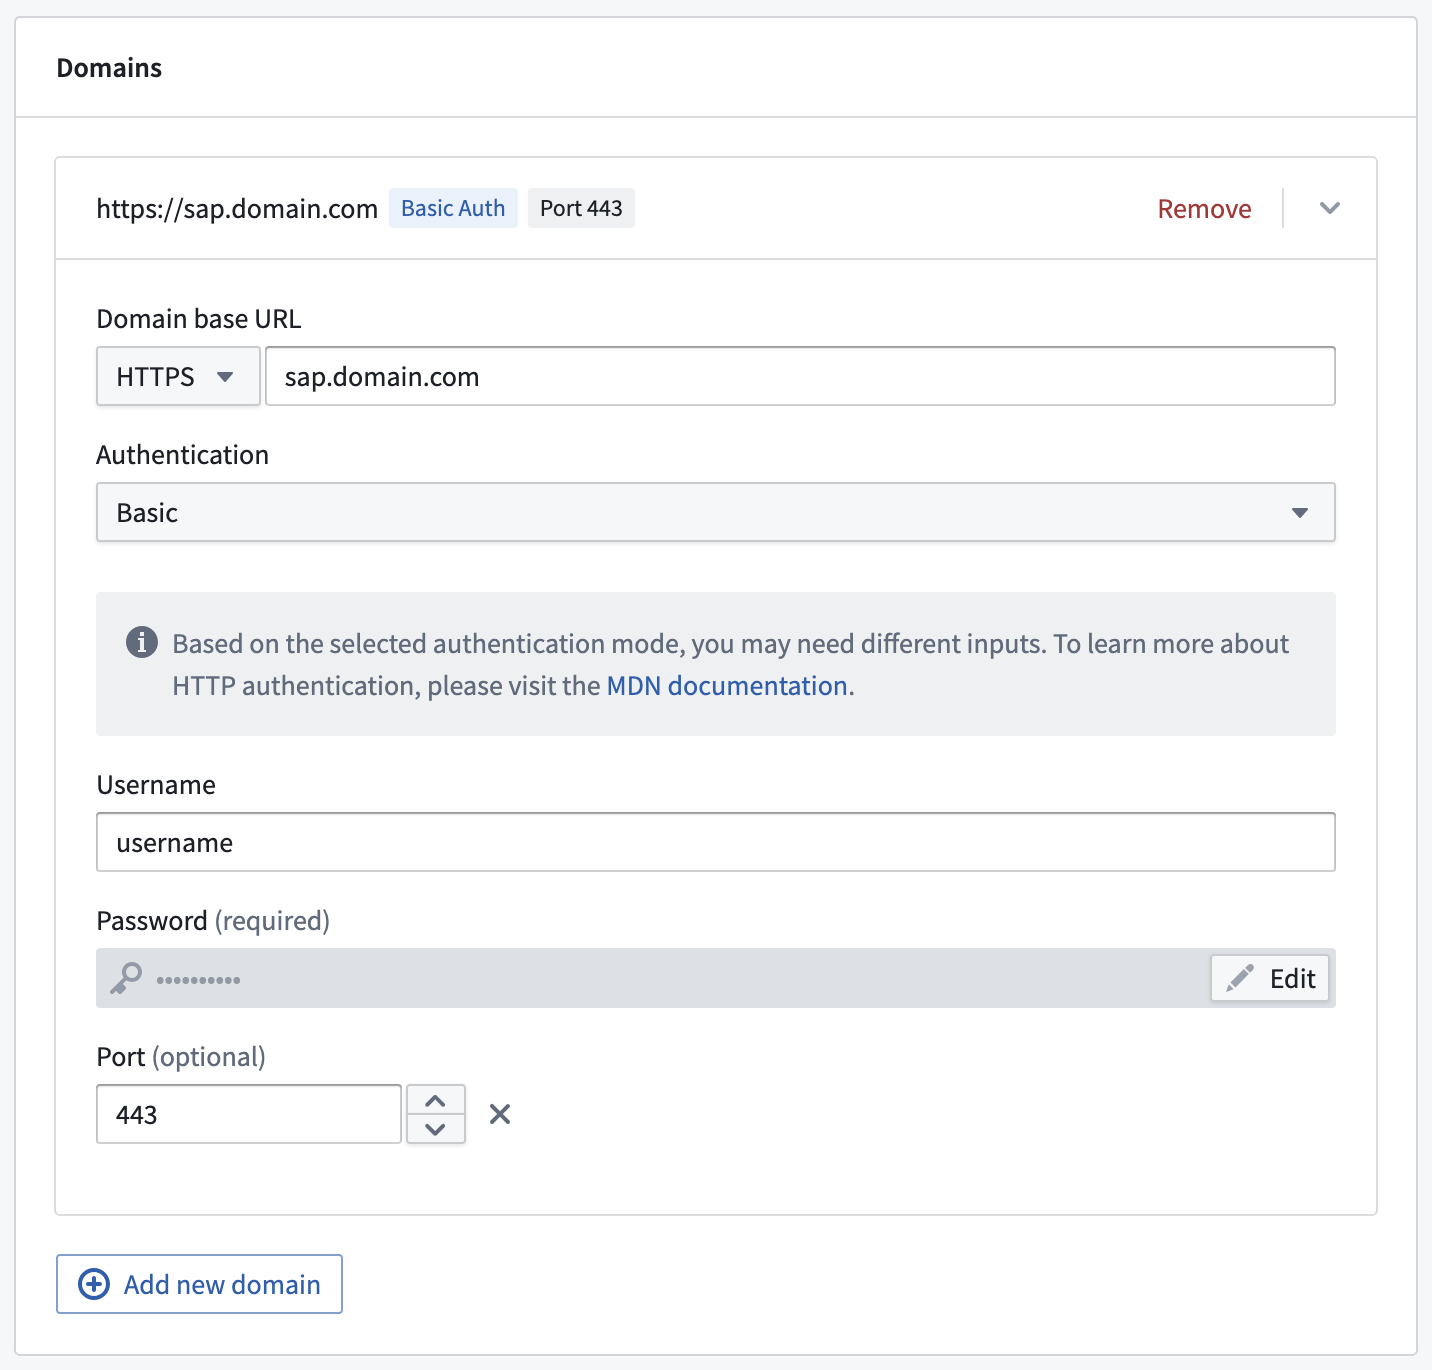
Task: Click the key icon in password field
Action: pos(126,978)
